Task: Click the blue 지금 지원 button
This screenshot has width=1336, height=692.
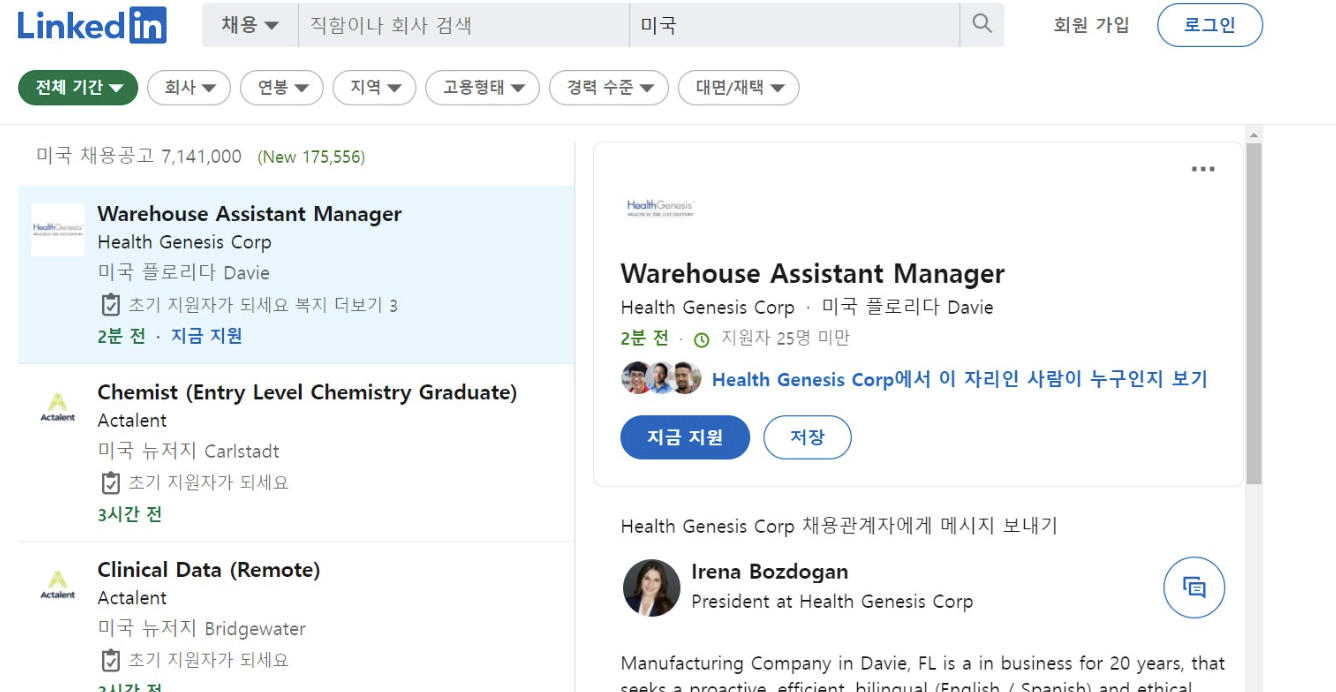Action: click(685, 437)
